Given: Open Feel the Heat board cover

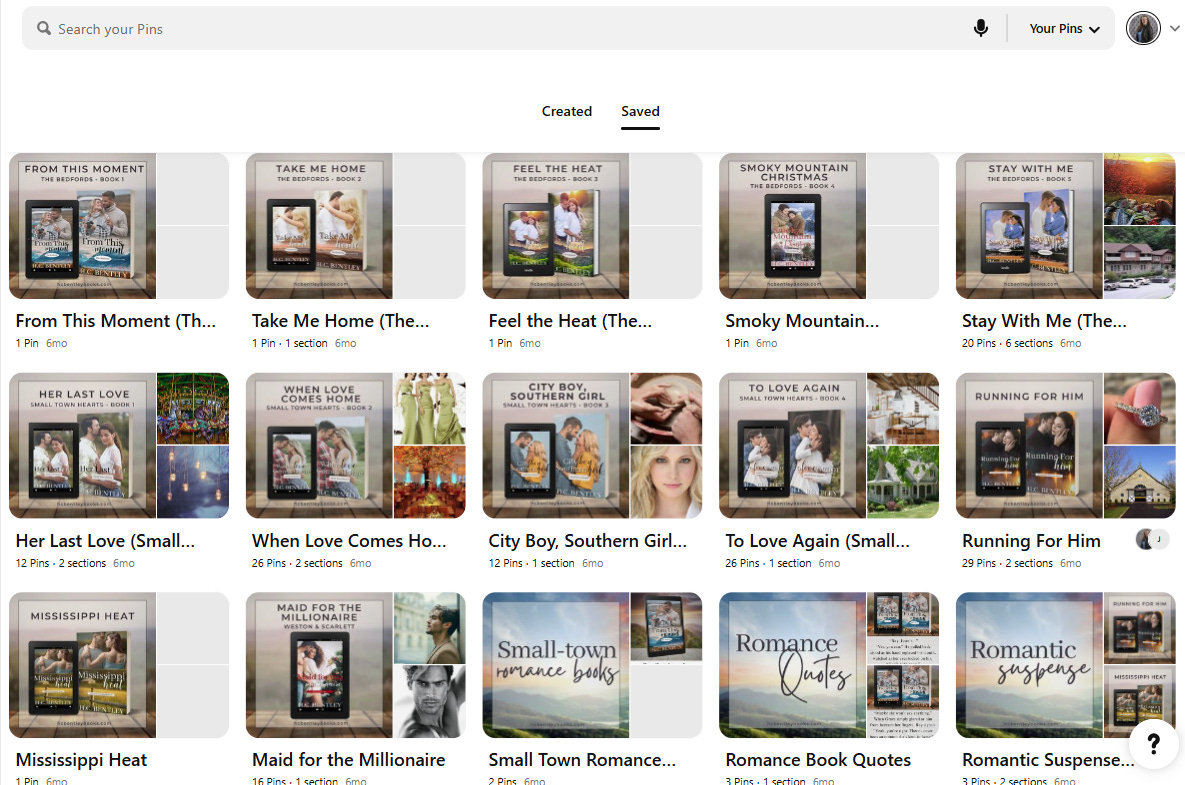Looking at the screenshot, I should pyautogui.click(x=555, y=226).
